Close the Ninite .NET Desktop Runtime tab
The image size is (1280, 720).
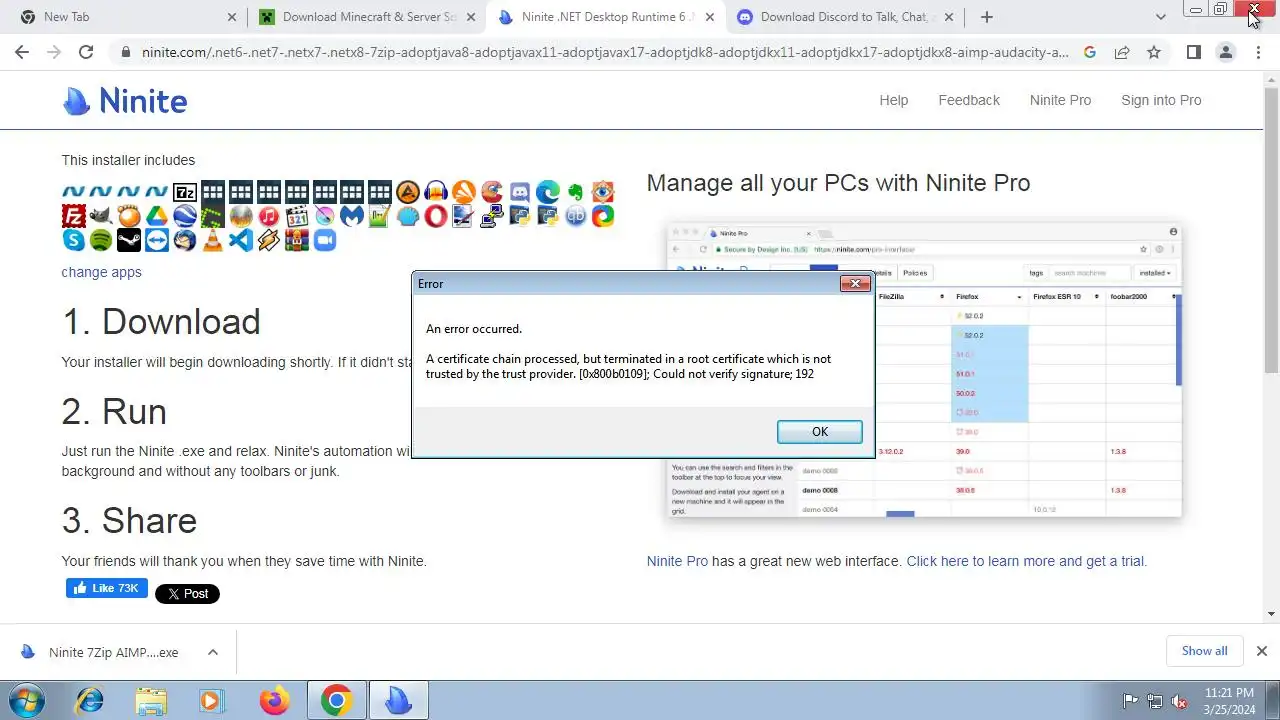[710, 17]
